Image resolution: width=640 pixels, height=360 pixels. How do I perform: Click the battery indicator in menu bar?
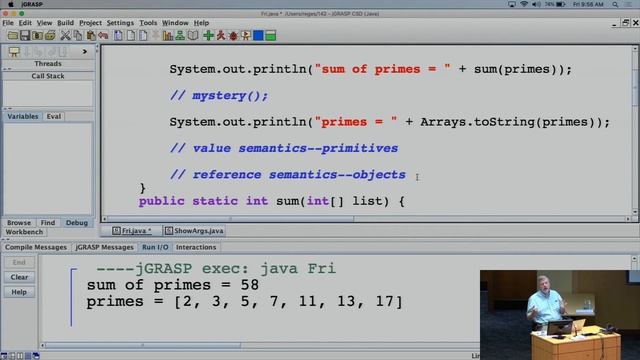[560, 4]
